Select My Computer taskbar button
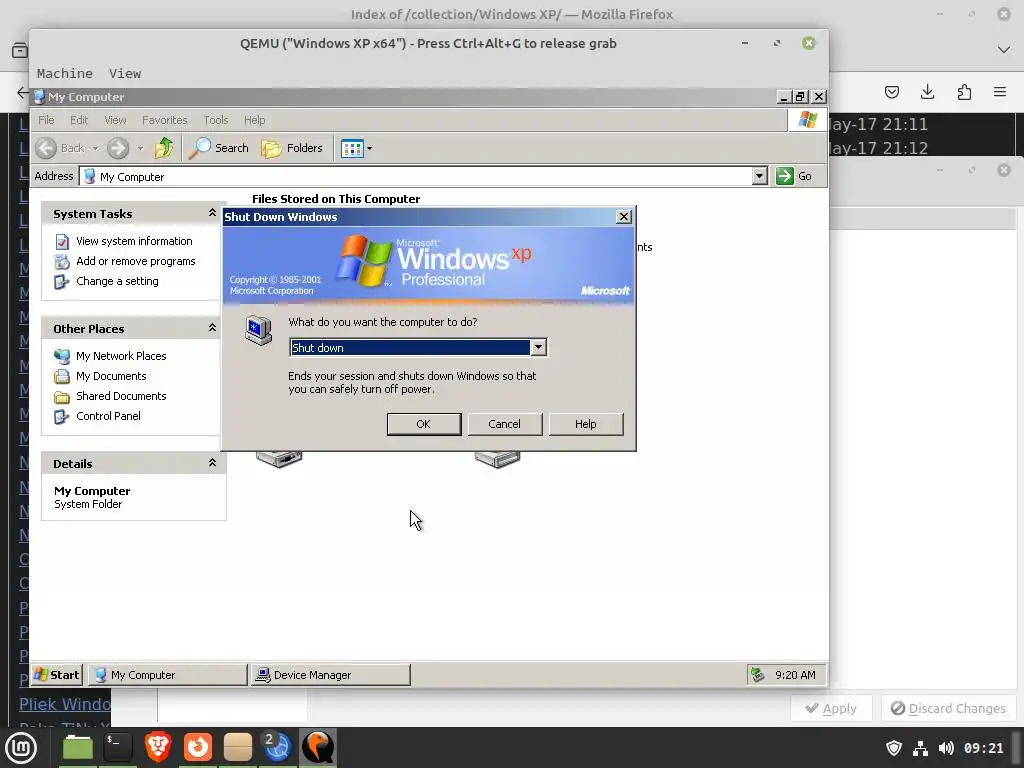This screenshot has height=768, width=1024. click(x=168, y=675)
